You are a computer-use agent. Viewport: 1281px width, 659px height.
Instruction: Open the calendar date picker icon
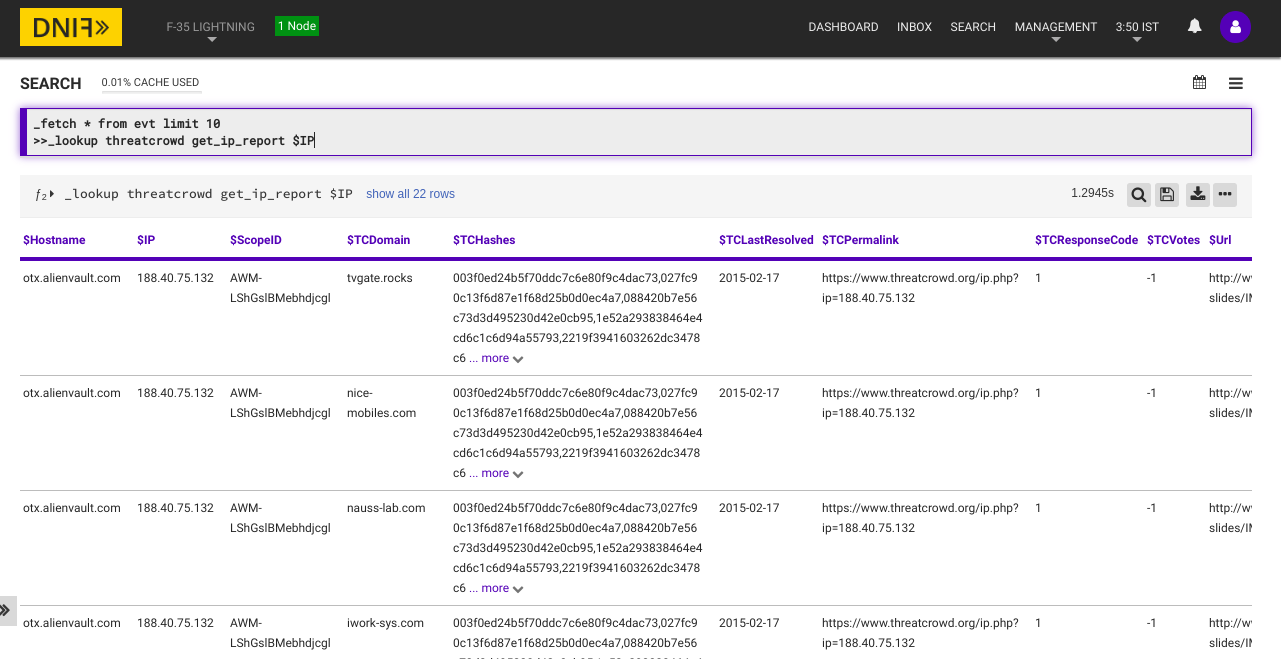[x=1199, y=83]
